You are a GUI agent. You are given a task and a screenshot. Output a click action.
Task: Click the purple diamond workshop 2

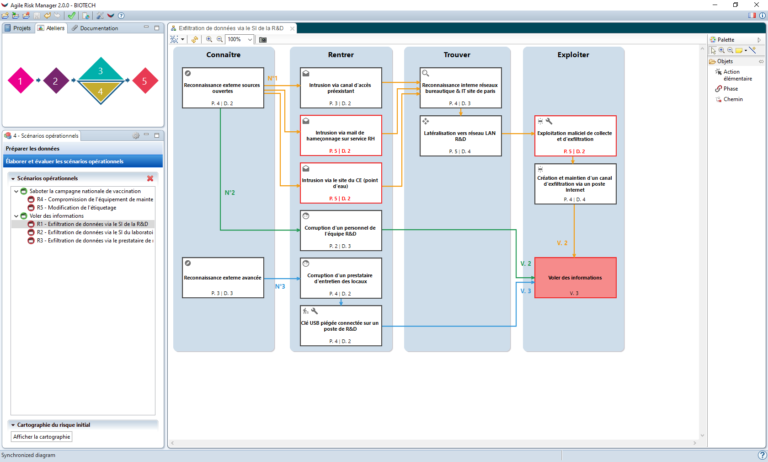click(55, 81)
